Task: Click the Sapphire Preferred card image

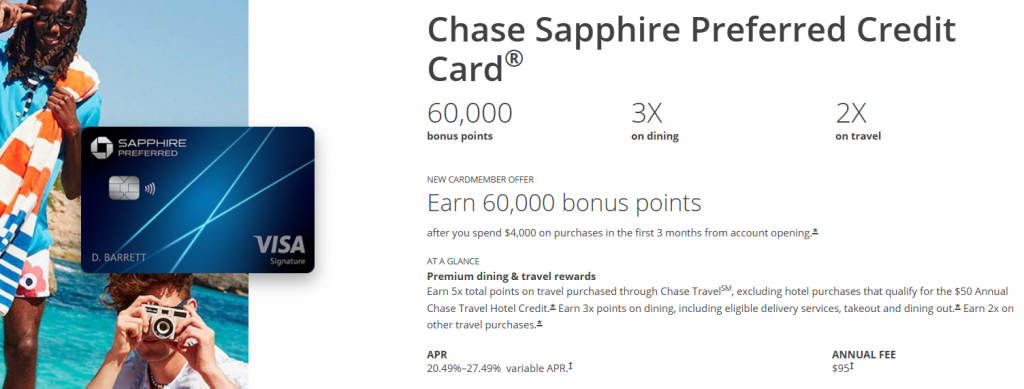Action: tap(198, 200)
